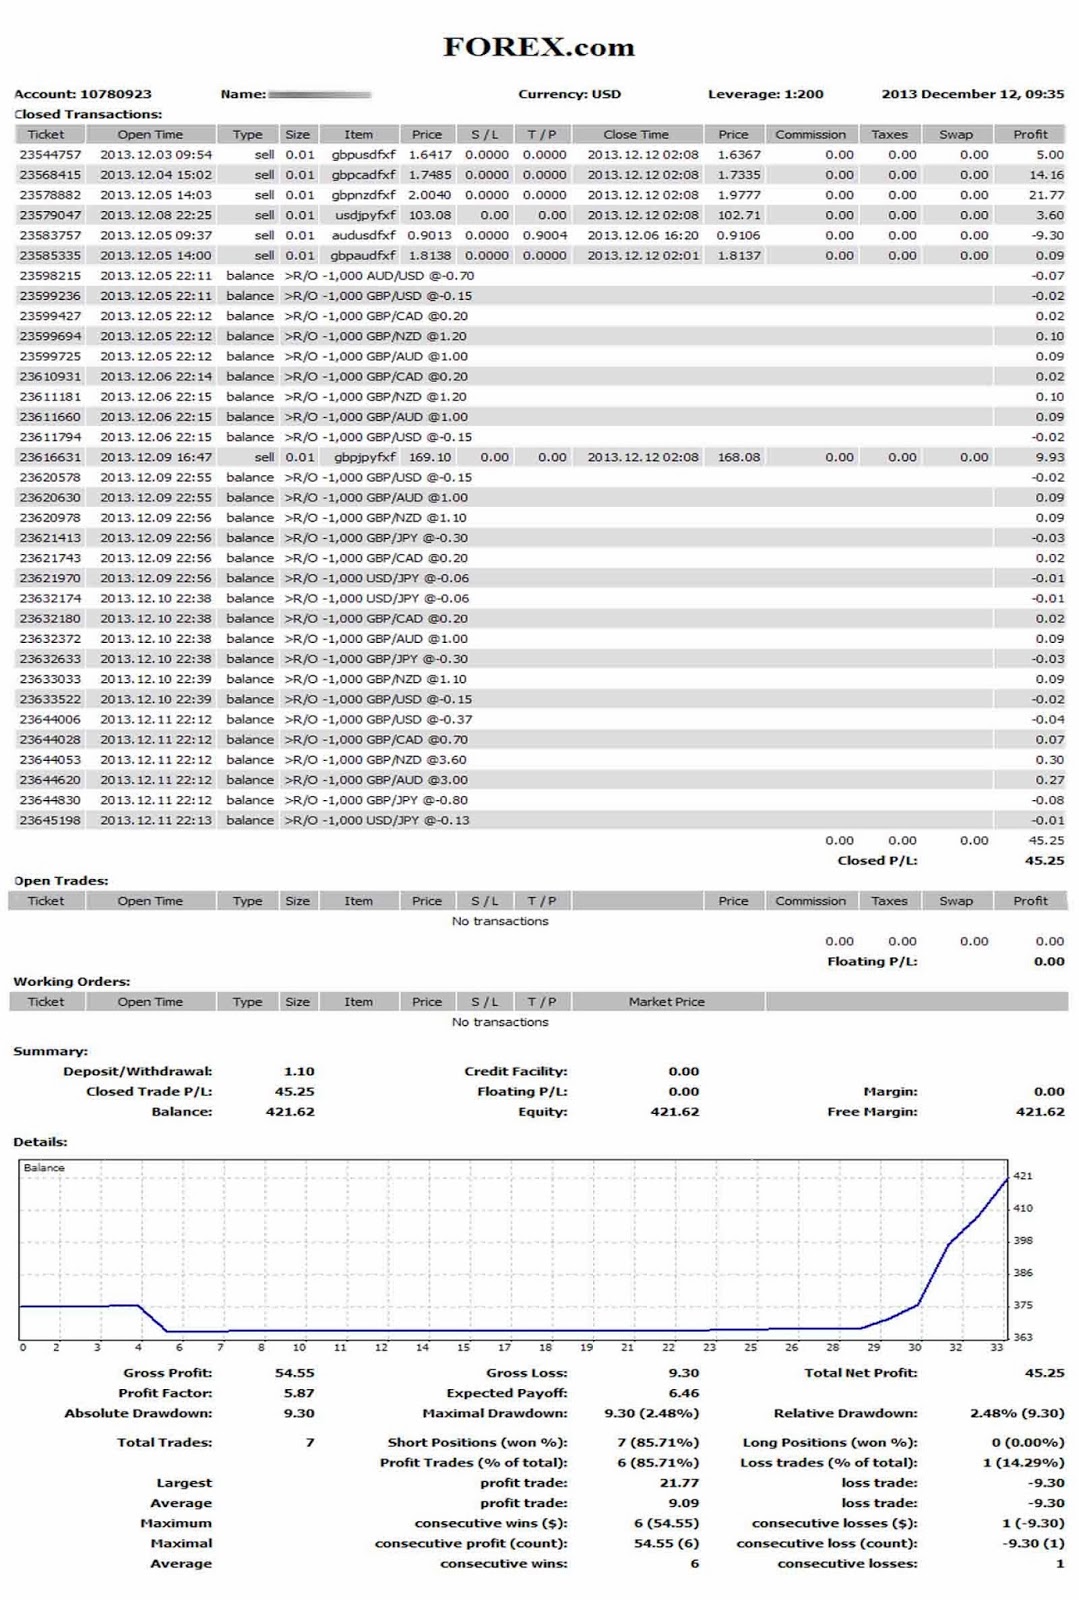Image resolution: width=1079 pixels, height=1600 pixels.
Task: Select the R/O -1,000 AUD/USD @-0.70 entry
Action: [379, 276]
